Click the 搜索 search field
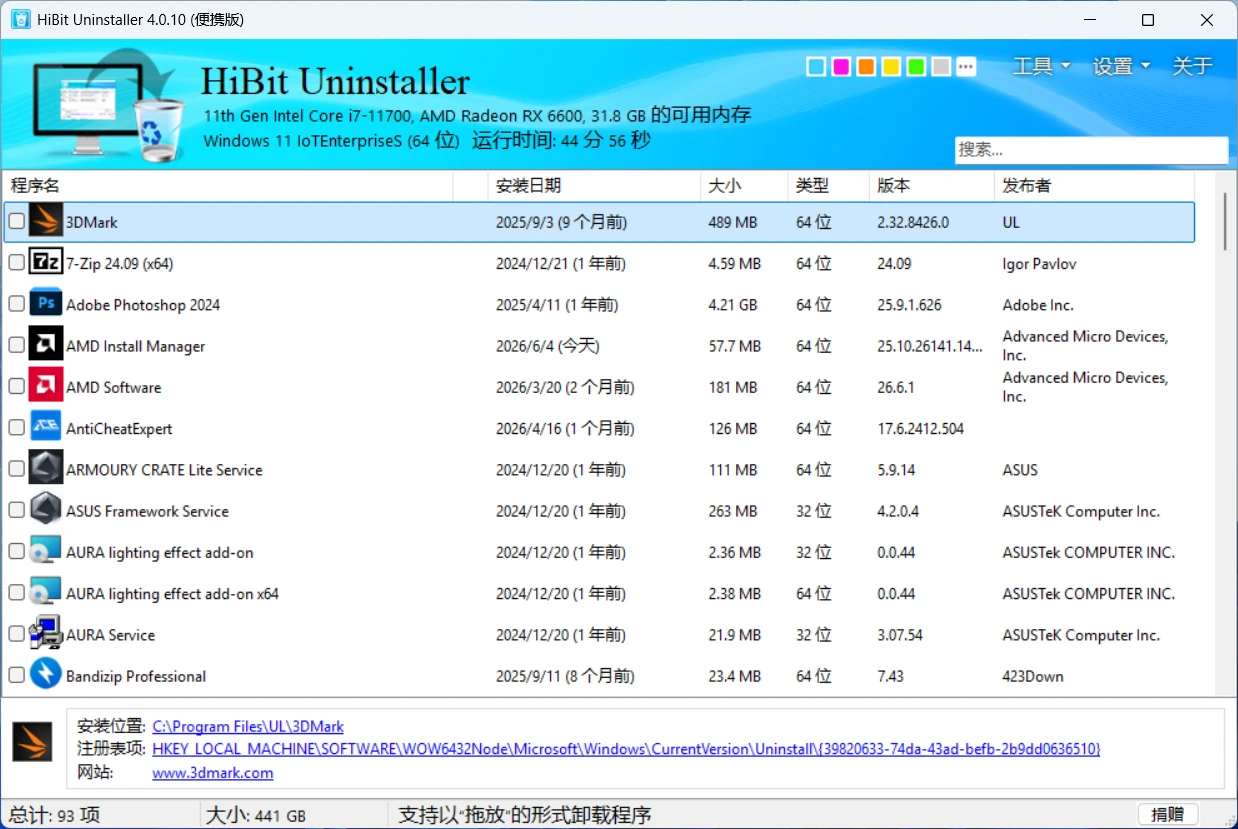The image size is (1238, 829). [x=1091, y=150]
